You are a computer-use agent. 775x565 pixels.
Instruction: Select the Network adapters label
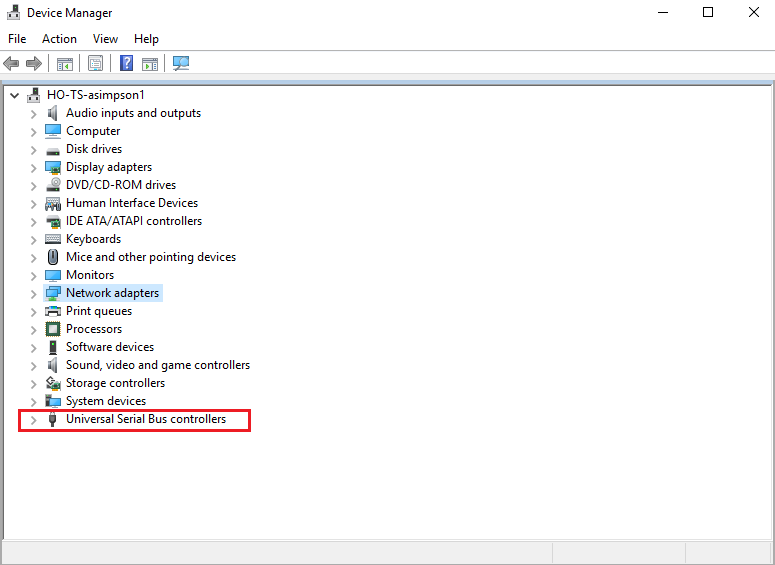point(112,293)
